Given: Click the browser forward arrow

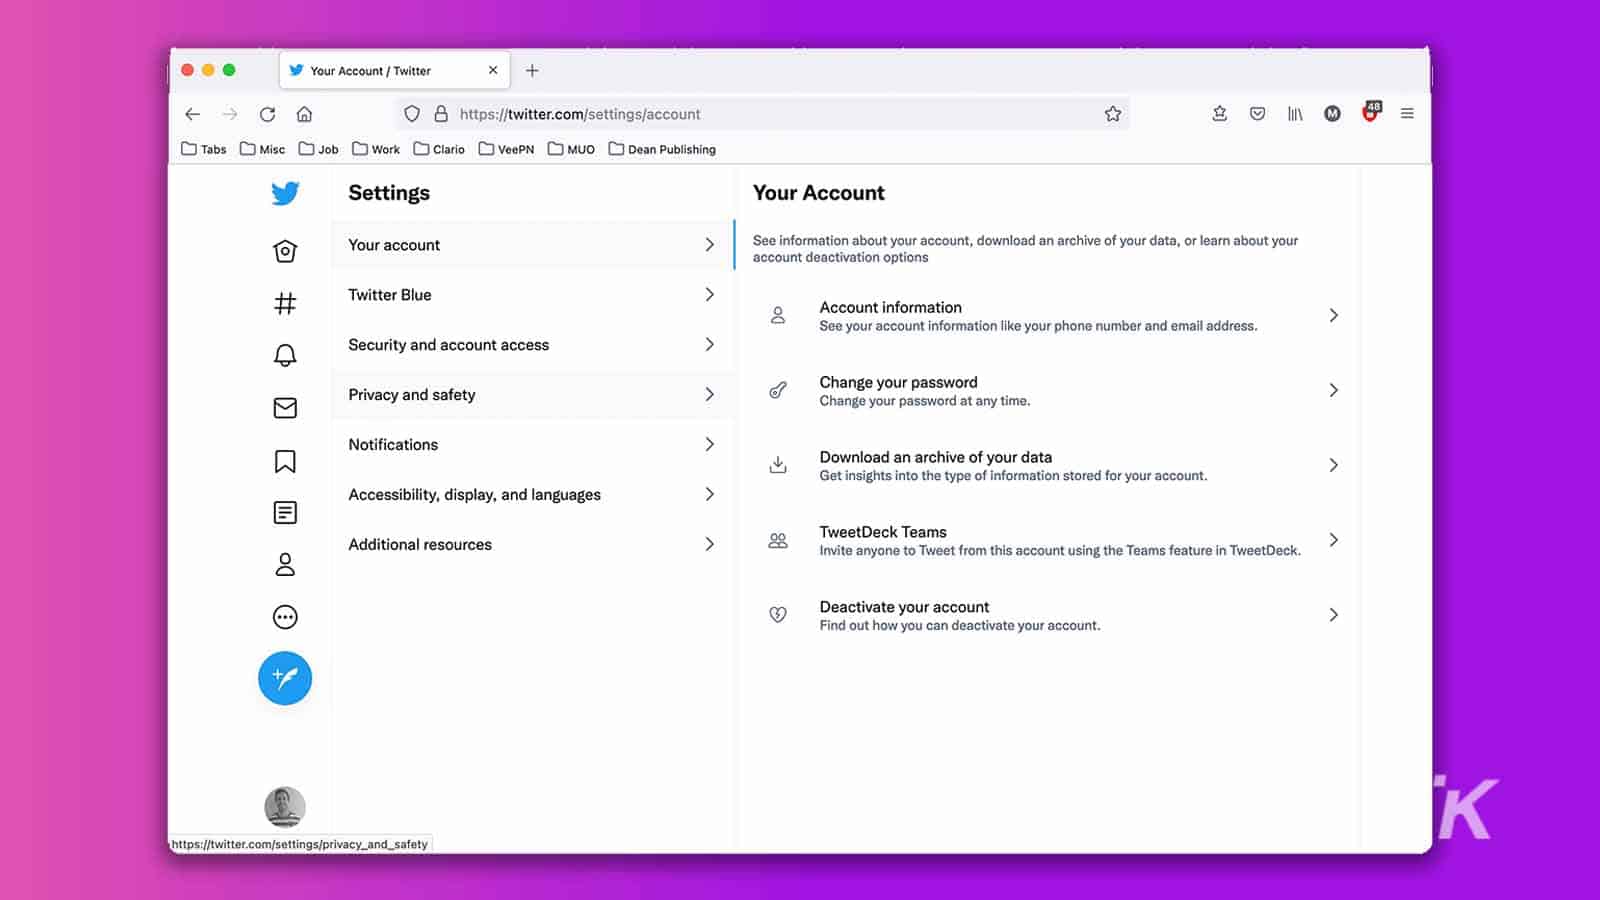Looking at the screenshot, I should point(230,114).
